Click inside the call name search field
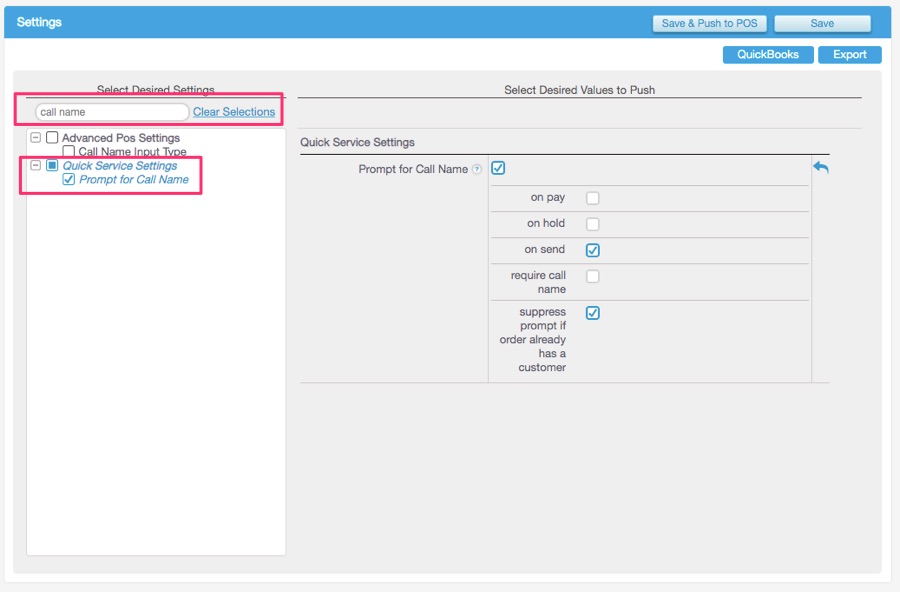This screenshot has height=592, width=900. point(110,111)
